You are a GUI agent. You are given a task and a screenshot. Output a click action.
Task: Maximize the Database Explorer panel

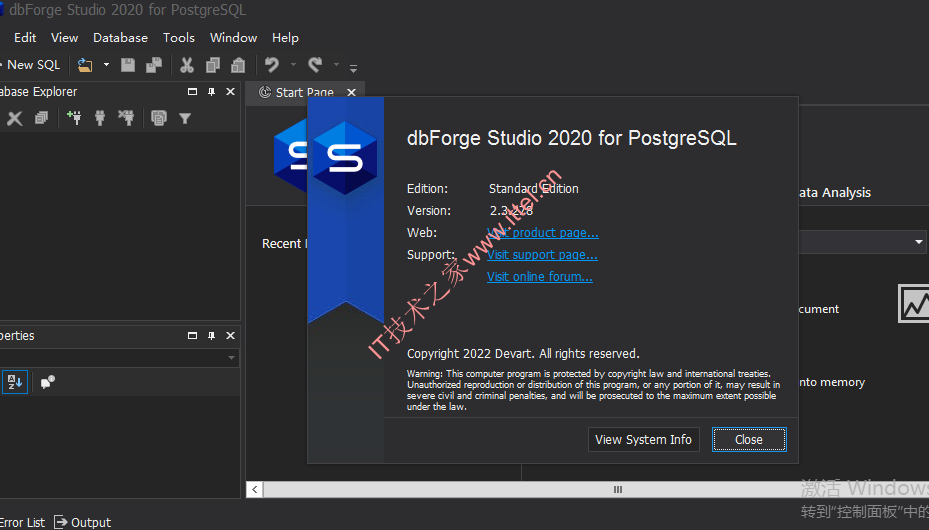click(192, 92)
